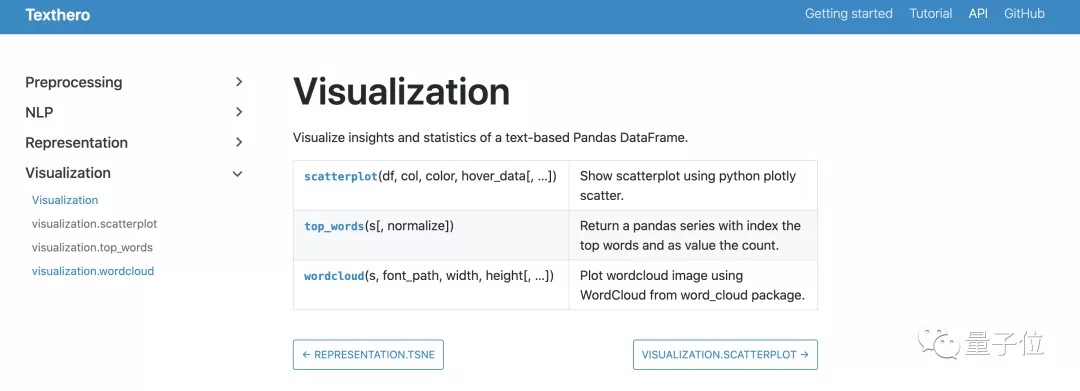Expand the Preprocessing section chevron
Viewport: 1080px width, 391px height.
[239, 82]
